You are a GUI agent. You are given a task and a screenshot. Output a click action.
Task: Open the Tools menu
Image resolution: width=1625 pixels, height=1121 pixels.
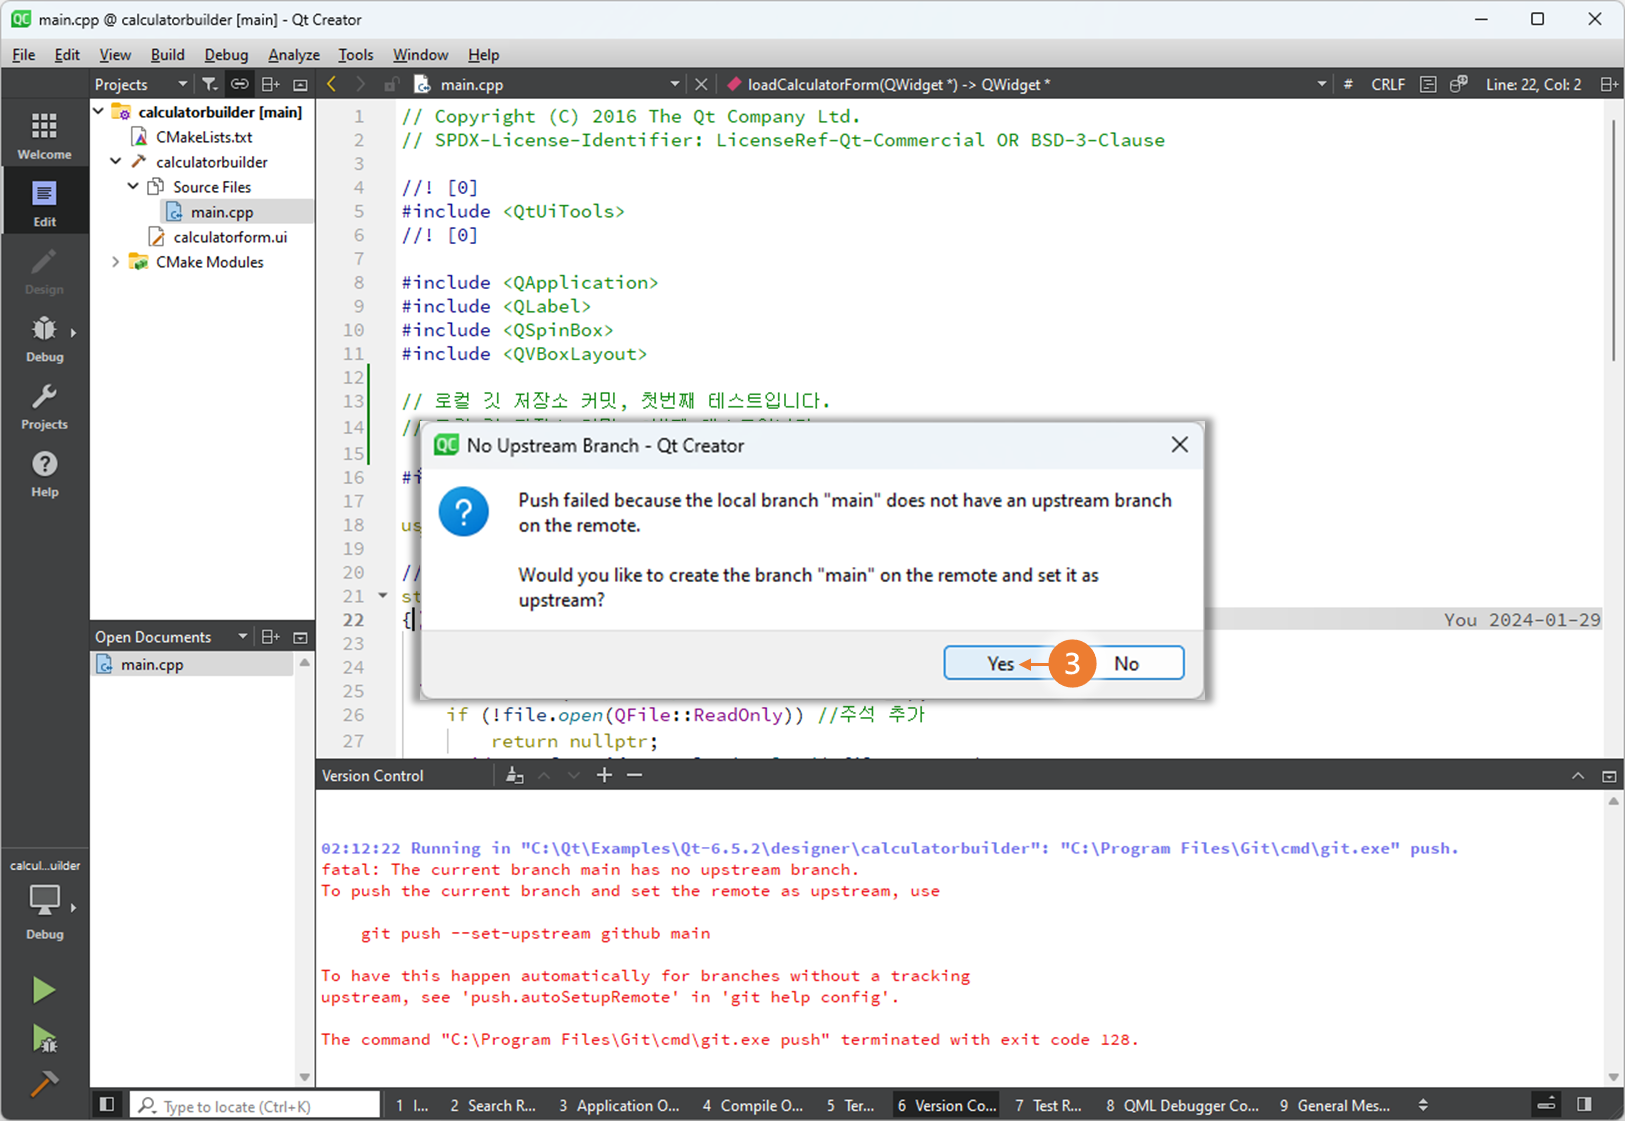355,55
